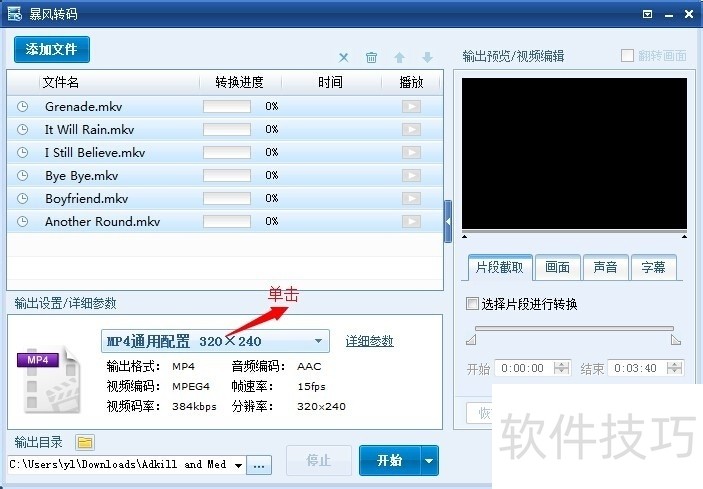This screenshot has width=703, height=489.
Task: Click clock status icon of Grenade.mkv
Action: coord(22,107)
